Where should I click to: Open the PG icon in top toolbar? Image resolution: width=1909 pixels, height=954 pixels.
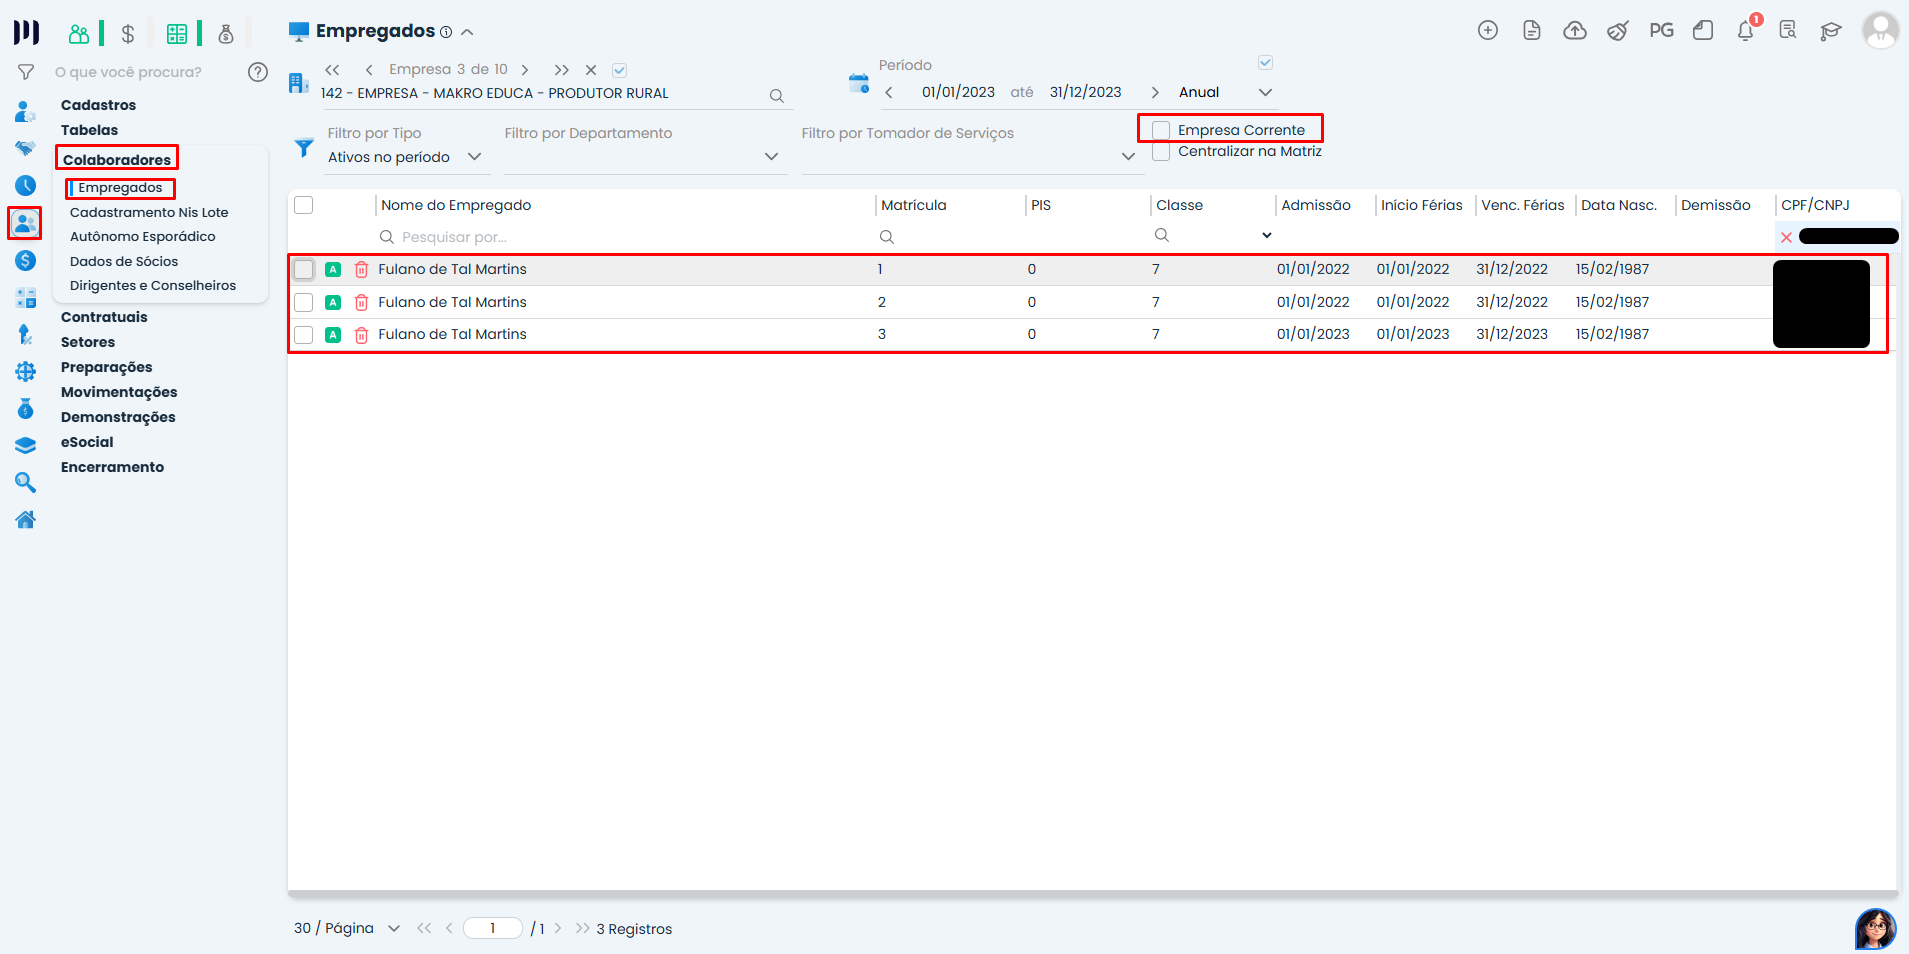pos(1661,31)
